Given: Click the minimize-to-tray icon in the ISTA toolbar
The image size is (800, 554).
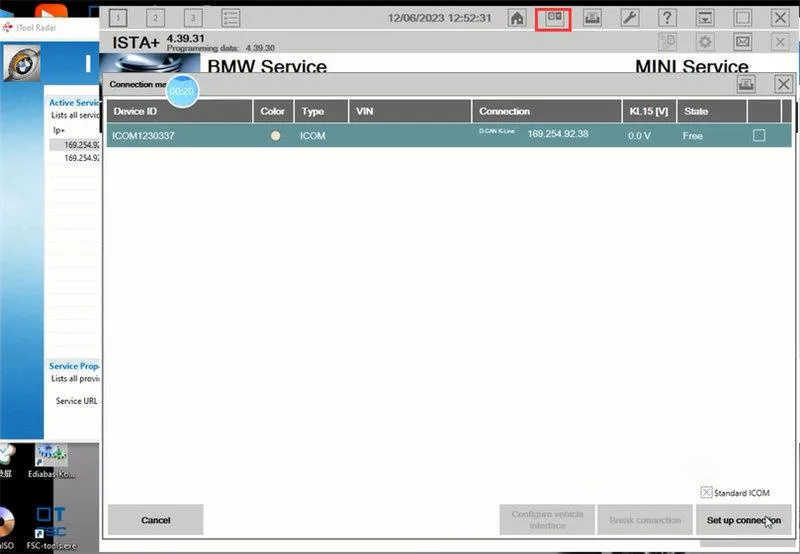Looking at the screenshot, I should [705, 18].
